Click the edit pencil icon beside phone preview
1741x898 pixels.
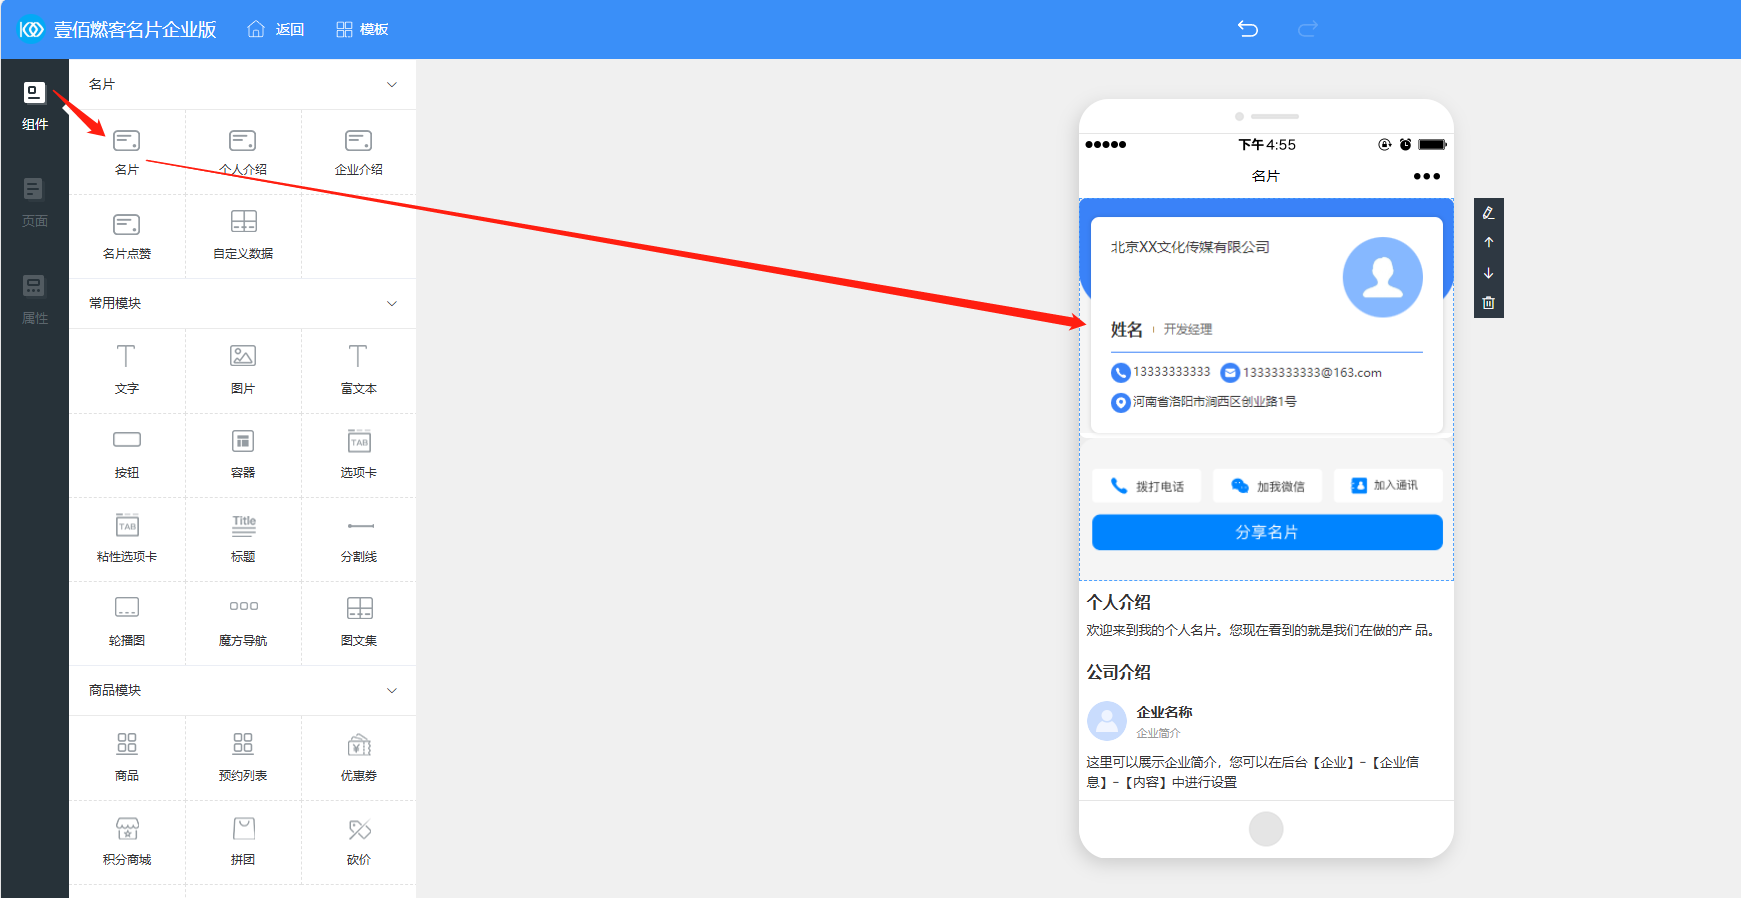1488,213
